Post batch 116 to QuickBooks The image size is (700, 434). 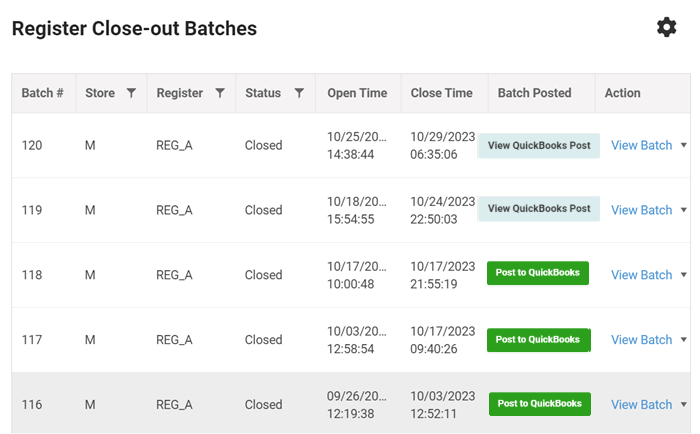coord(540,404)
